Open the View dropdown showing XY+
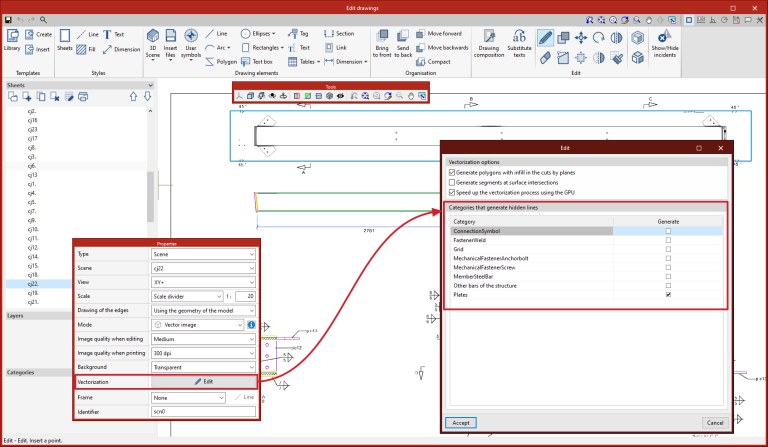The width and height of the screenshot is (768, 447). click(203, 282)
